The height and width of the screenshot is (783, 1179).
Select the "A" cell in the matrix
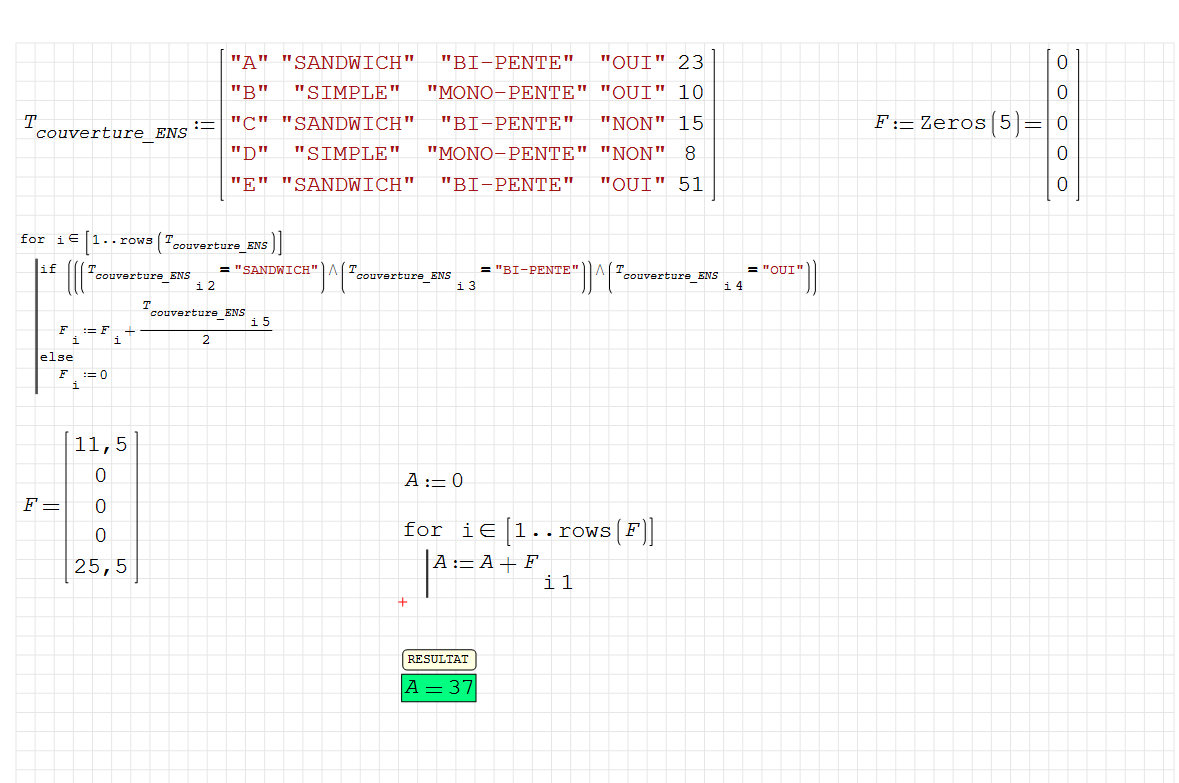[249, 63]
